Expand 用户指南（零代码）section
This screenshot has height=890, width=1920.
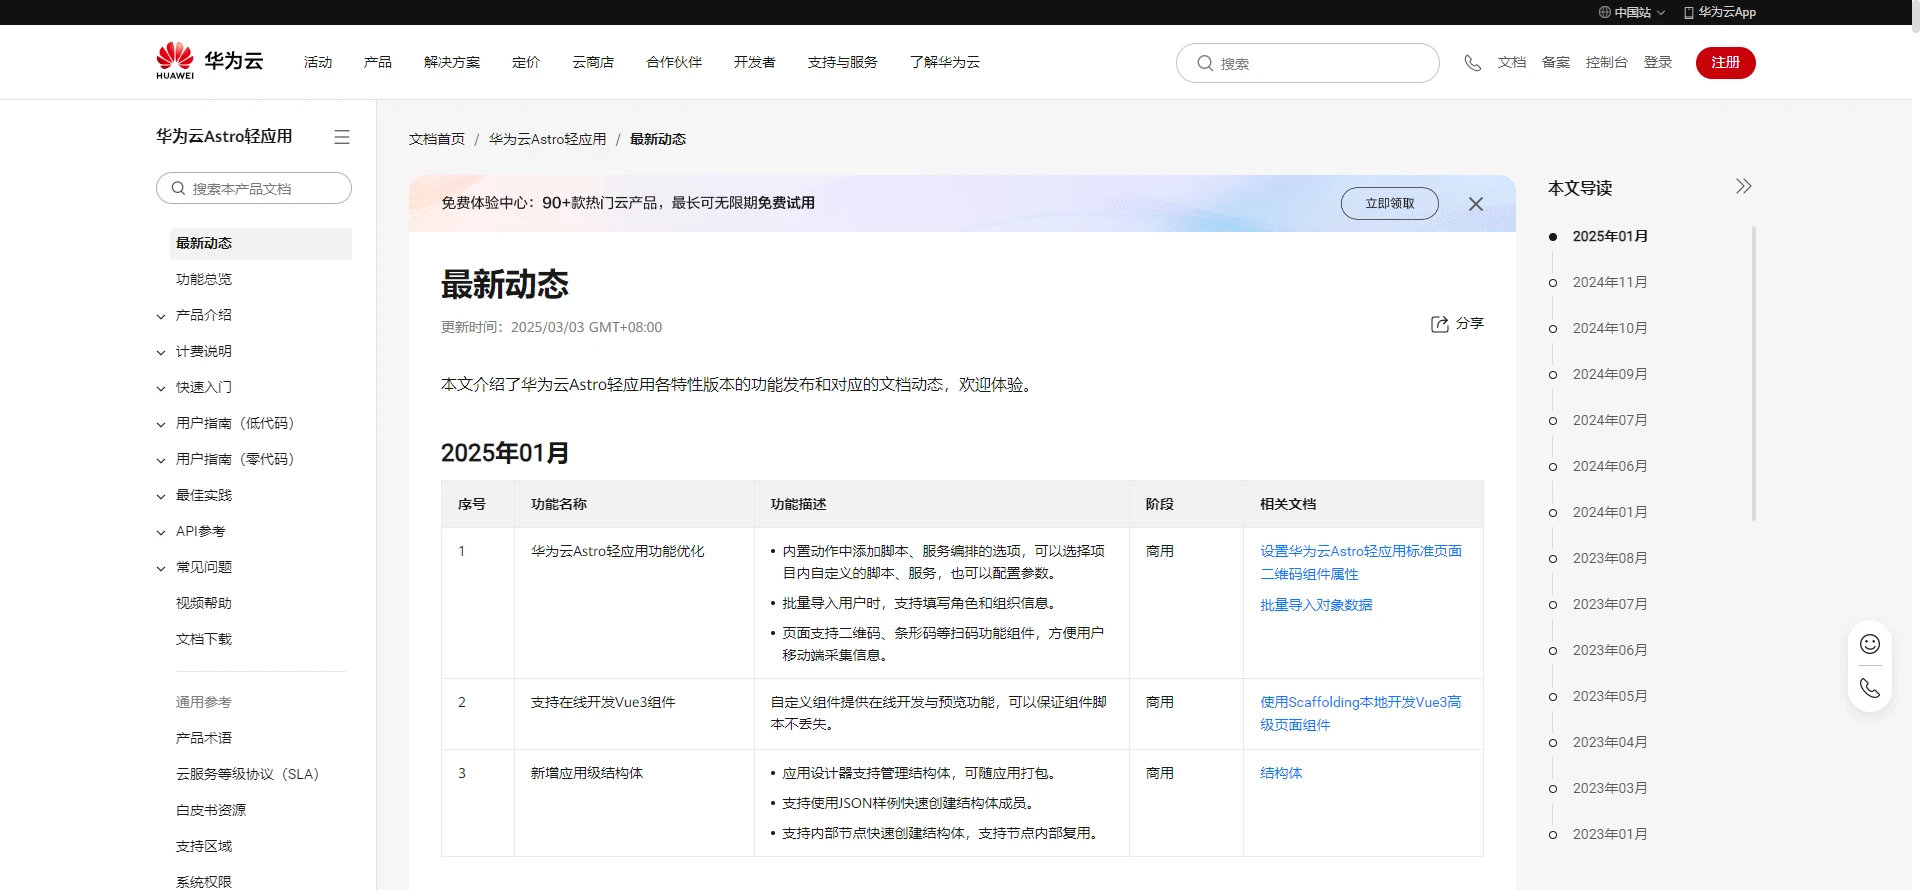(x=161, y=460)
